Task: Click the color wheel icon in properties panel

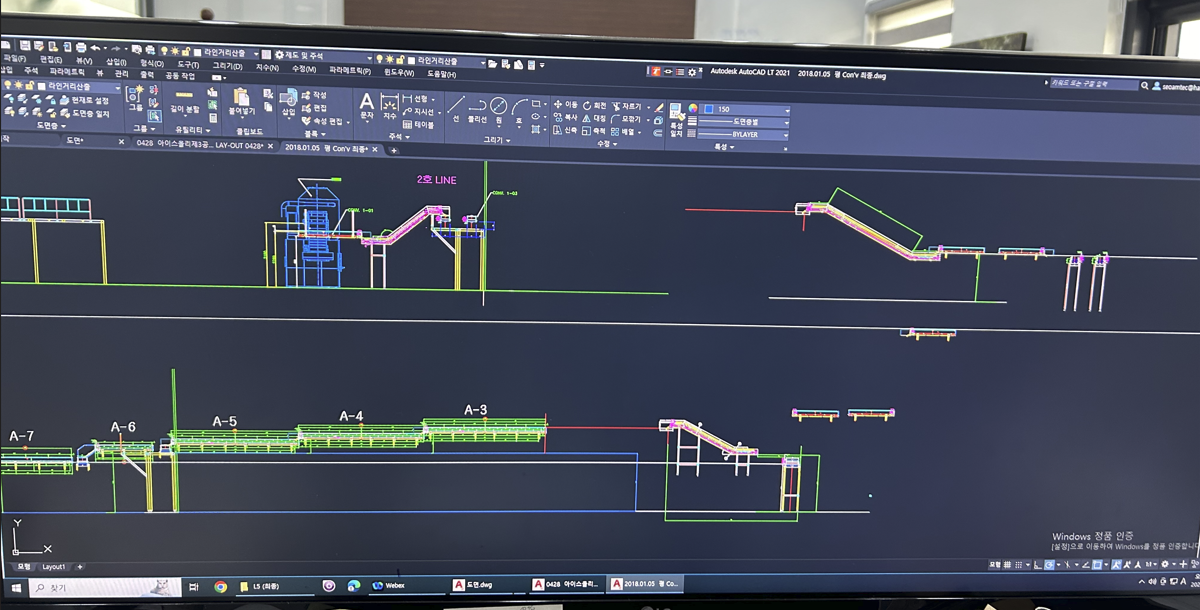Action: pos(692,108)
